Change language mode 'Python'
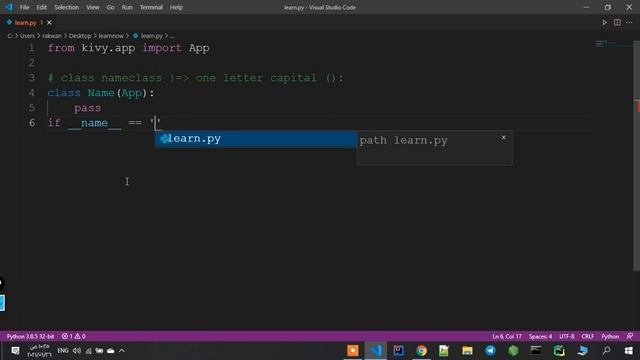The width and height of the screenshot is (640, 360). pos(610,336)
